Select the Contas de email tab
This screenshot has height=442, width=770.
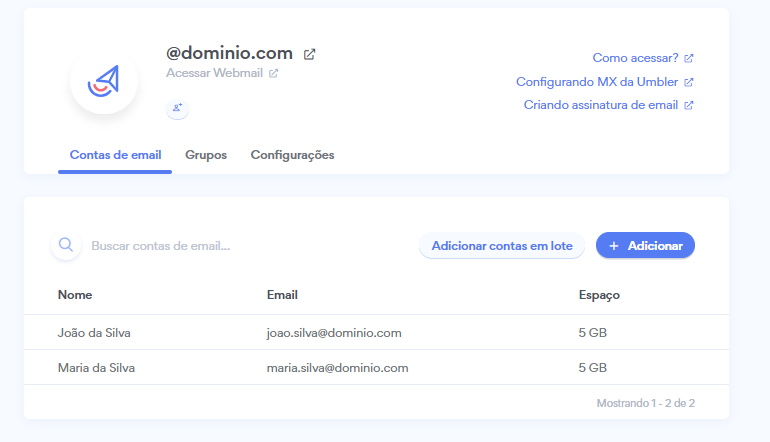point(115,155)
